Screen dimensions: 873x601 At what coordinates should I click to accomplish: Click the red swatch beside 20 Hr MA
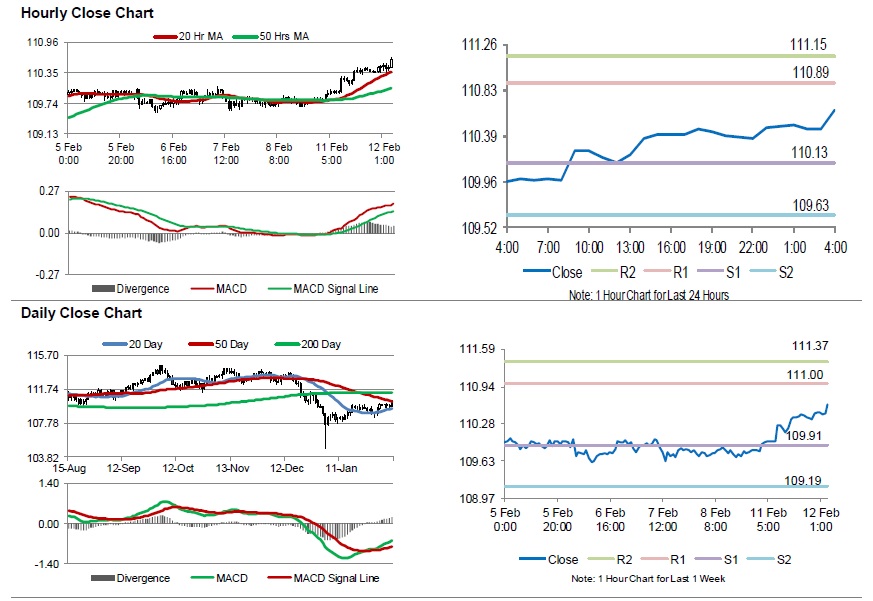tap(165, 37)
